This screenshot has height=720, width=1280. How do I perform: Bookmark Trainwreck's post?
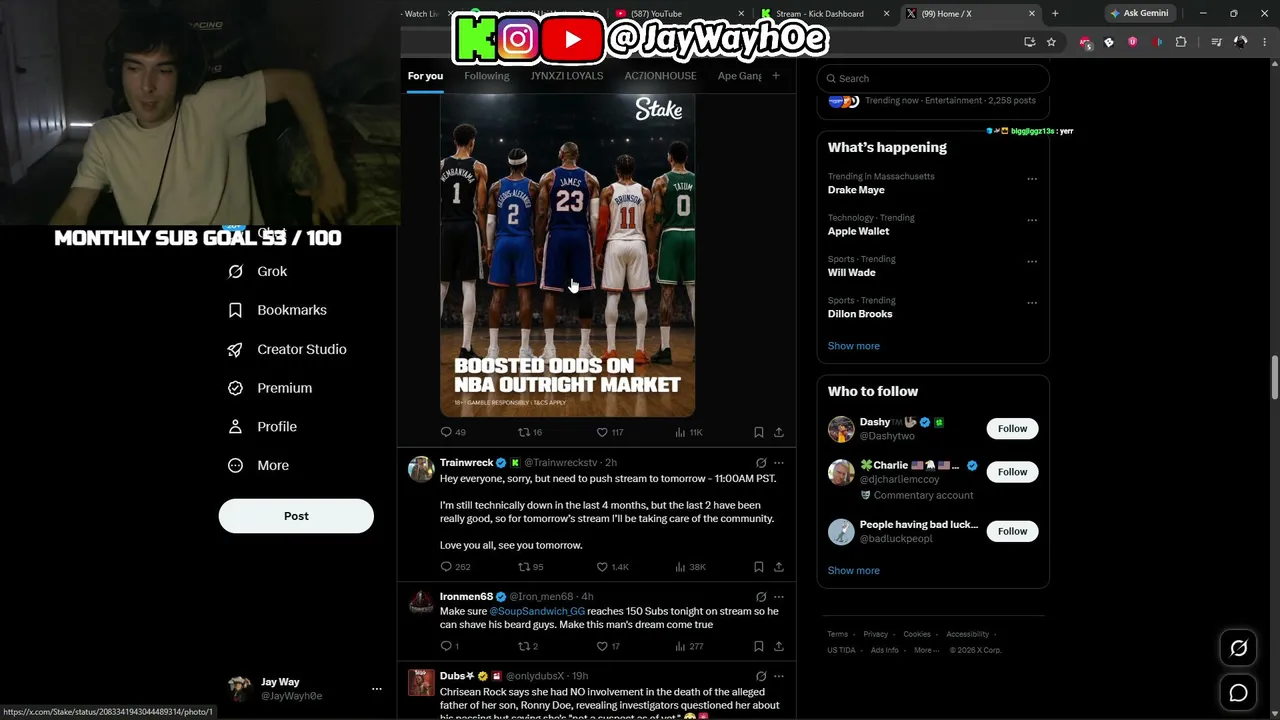click(x=759, y=567)
